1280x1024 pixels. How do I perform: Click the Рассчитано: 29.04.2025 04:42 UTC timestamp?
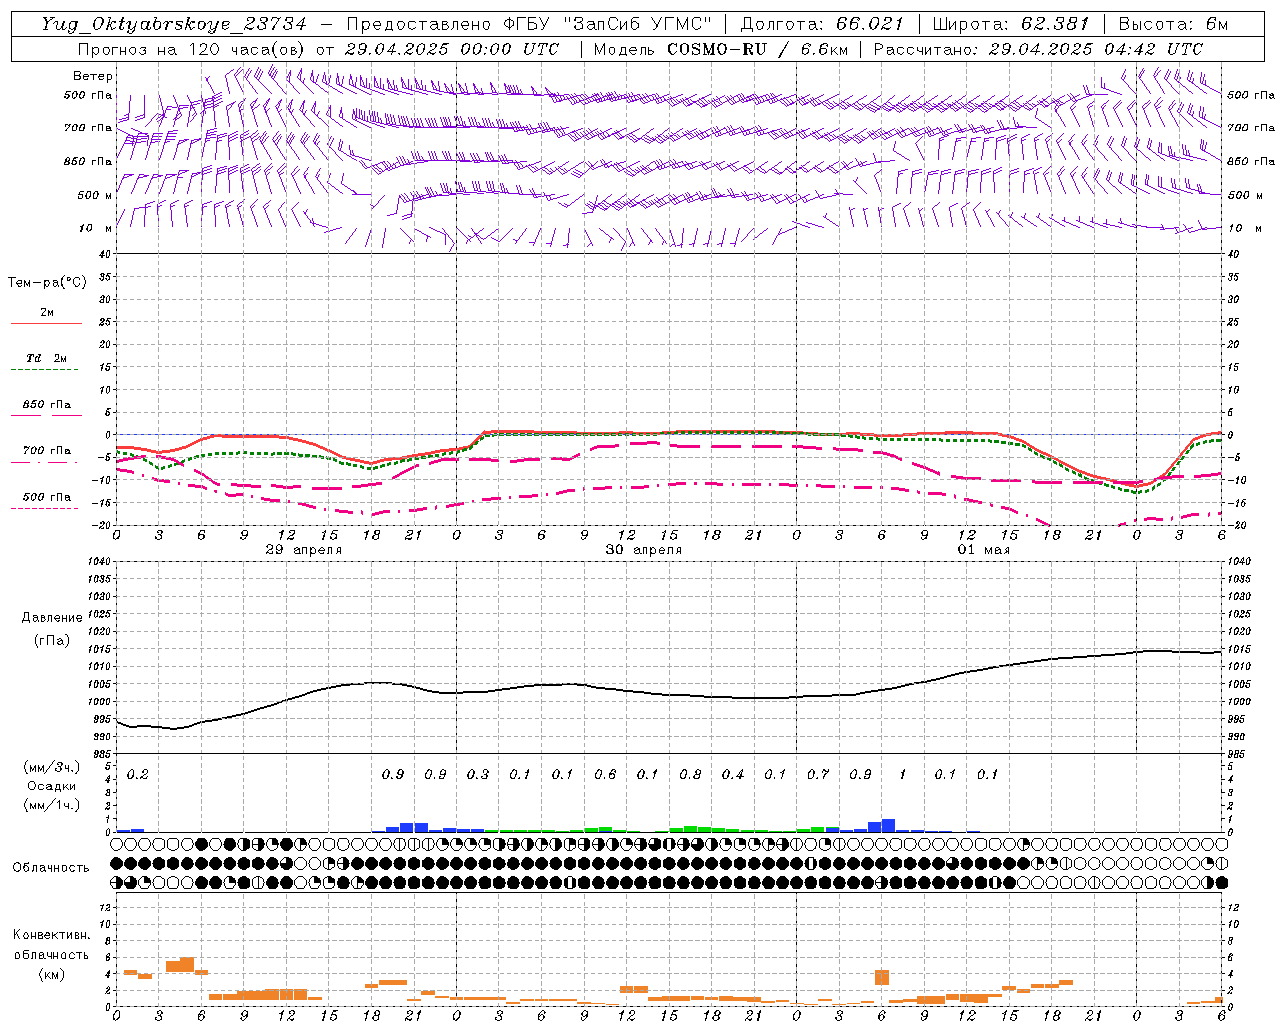tap(1038, 49)
